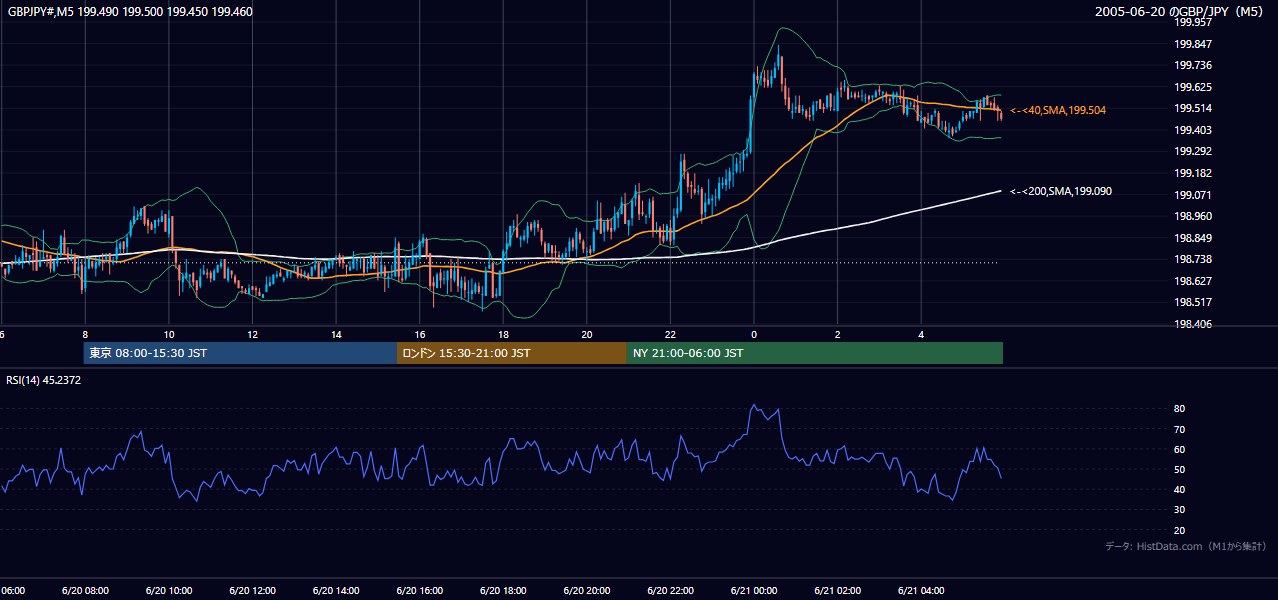
Task: Click price axis value 199.071
Action: point(1193,195)
